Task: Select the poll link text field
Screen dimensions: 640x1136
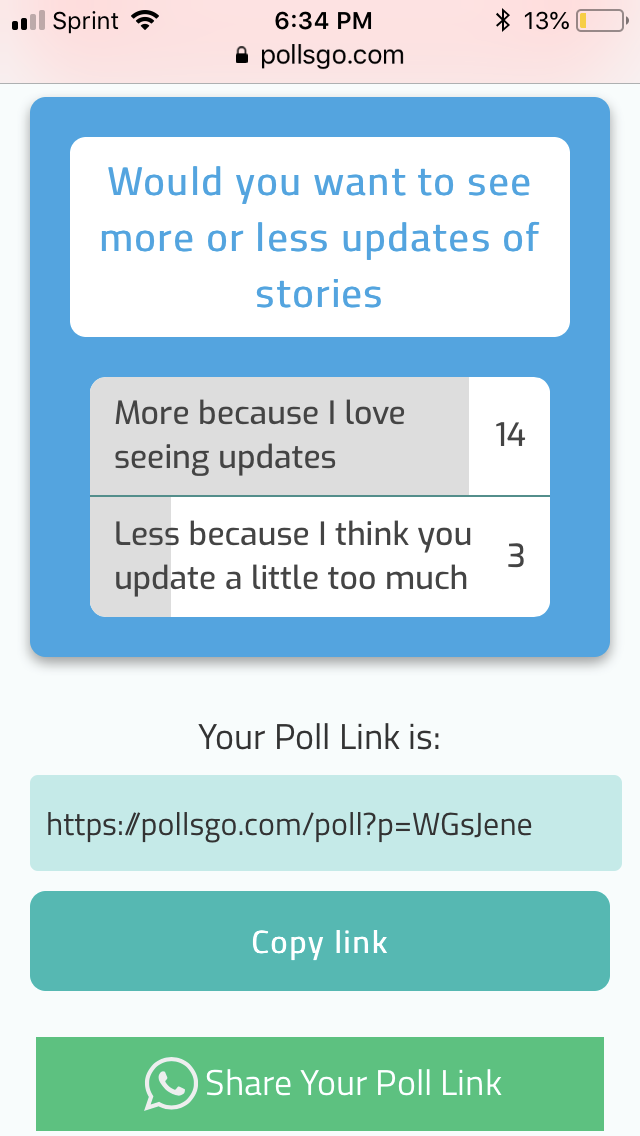Action: tap(325, 823)
